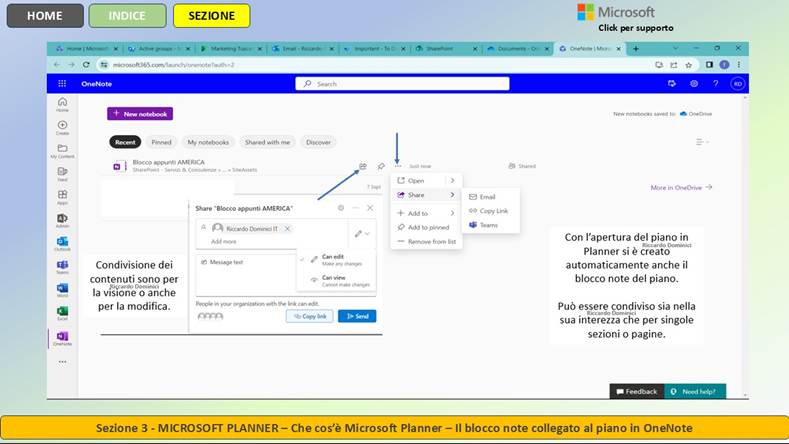This screenshot has width=789, height=444.
Task: Open the Need help? button
Action: [x=695, y=391]
